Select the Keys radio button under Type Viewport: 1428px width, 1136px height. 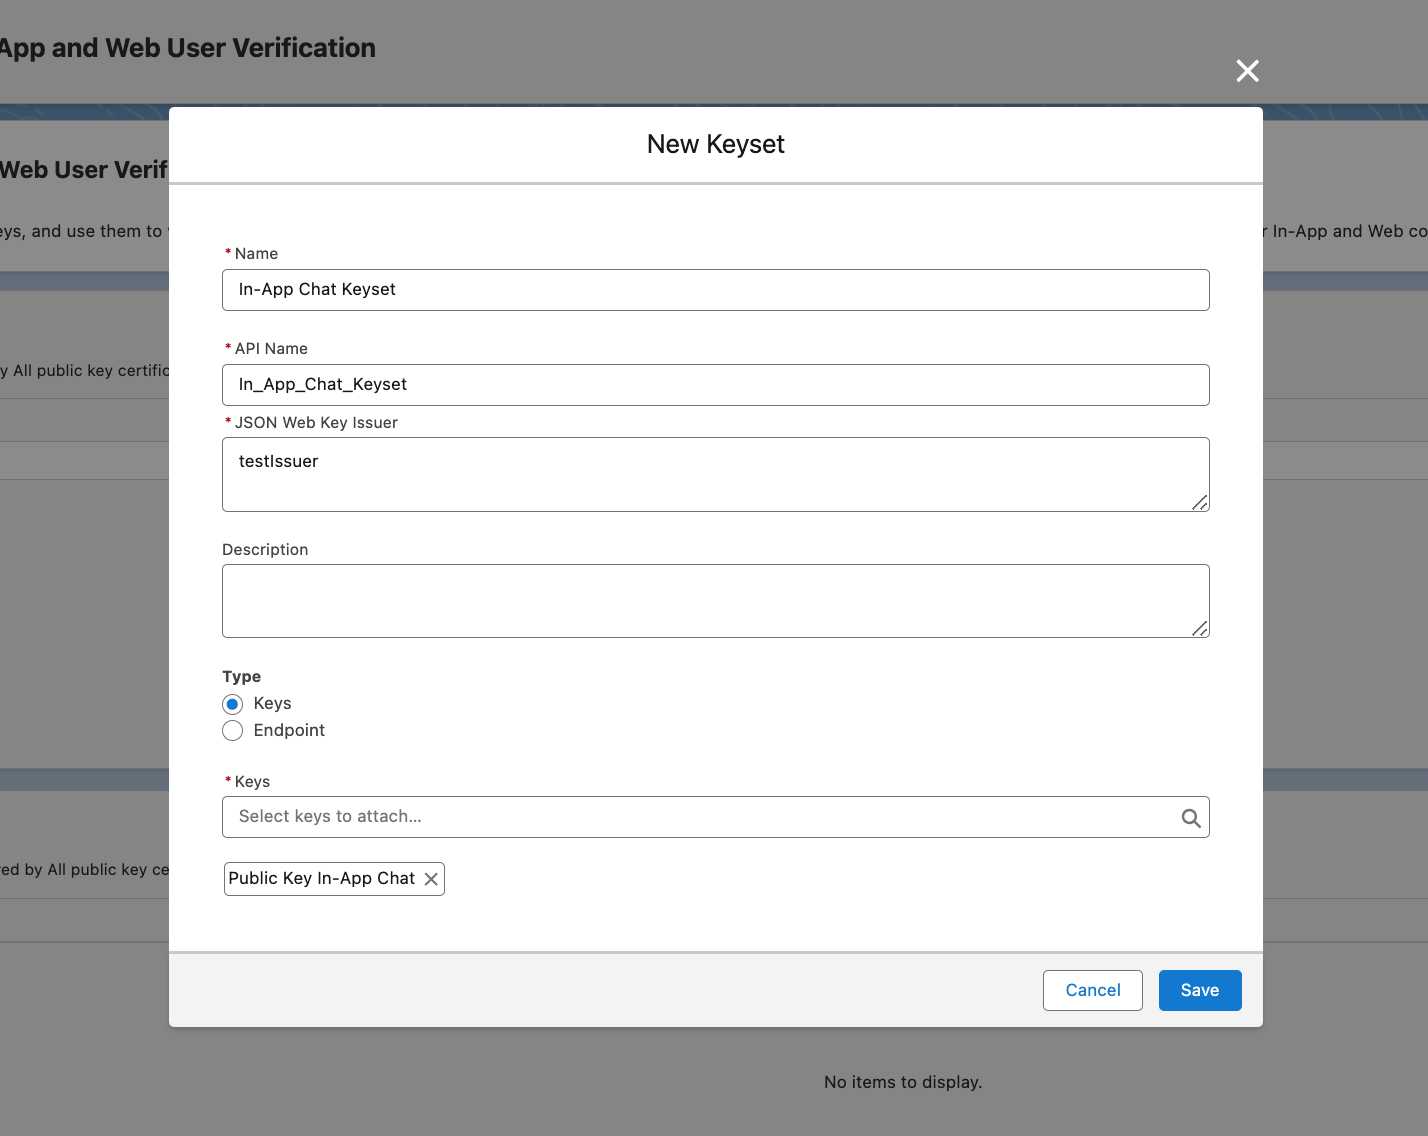[x=232, y=704]
